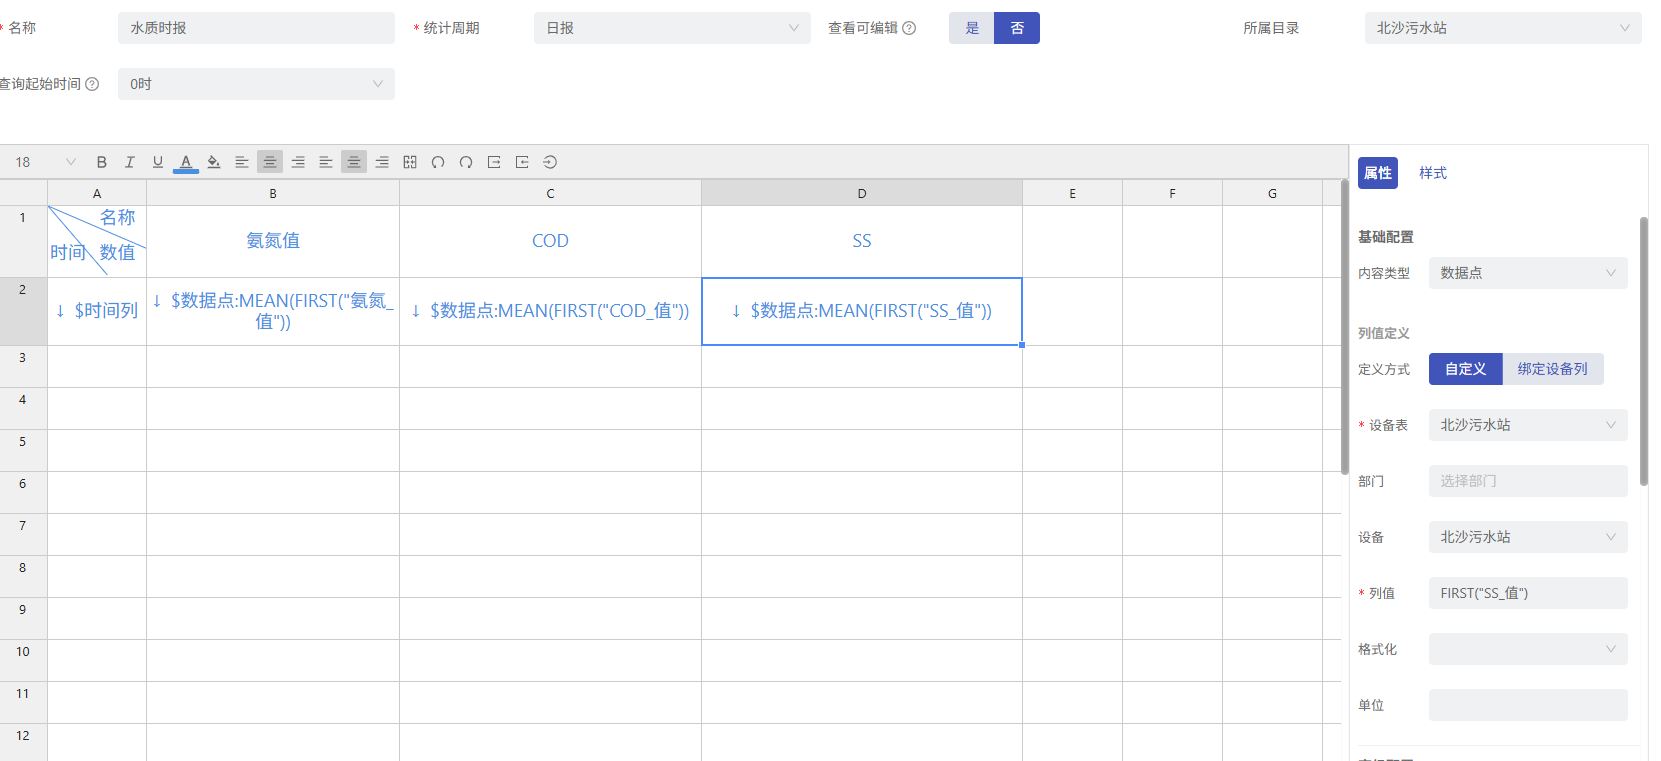Click the 部门 select field
1661x761 pixels.
pos(1528,481)
